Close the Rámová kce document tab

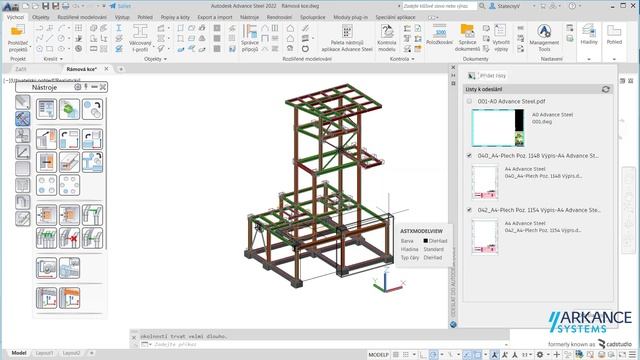click(x=107, y=69)
